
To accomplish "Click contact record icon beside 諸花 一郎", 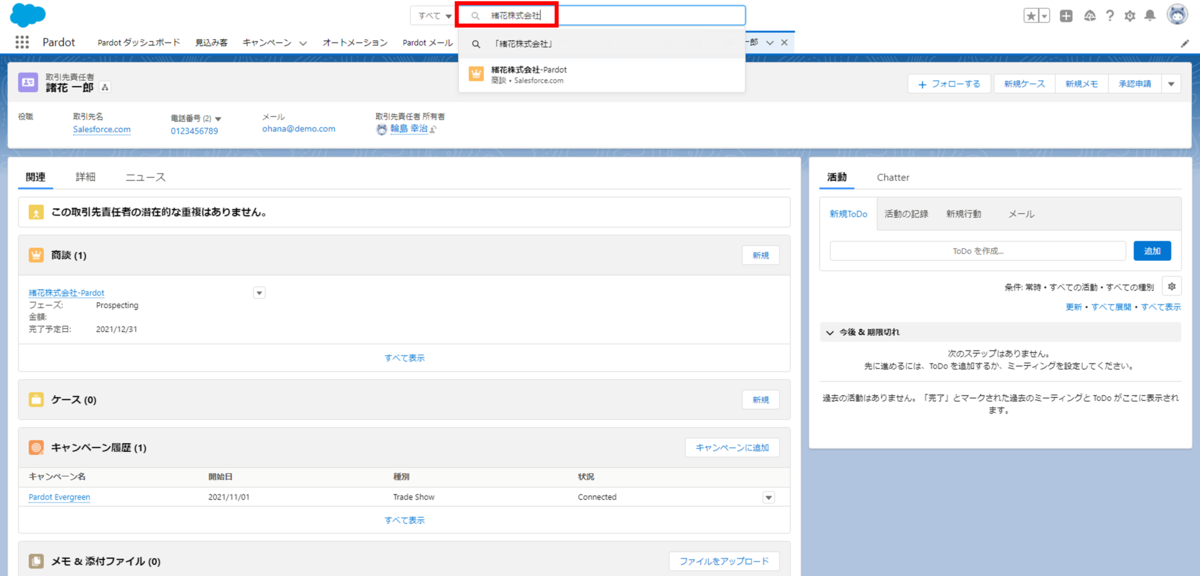I will (28, 82).
